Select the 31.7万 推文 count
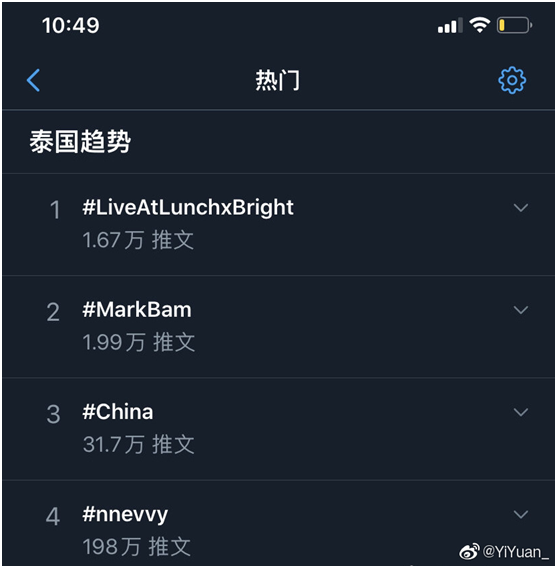The height and width of the screenshot is (568, 557). 139,444
